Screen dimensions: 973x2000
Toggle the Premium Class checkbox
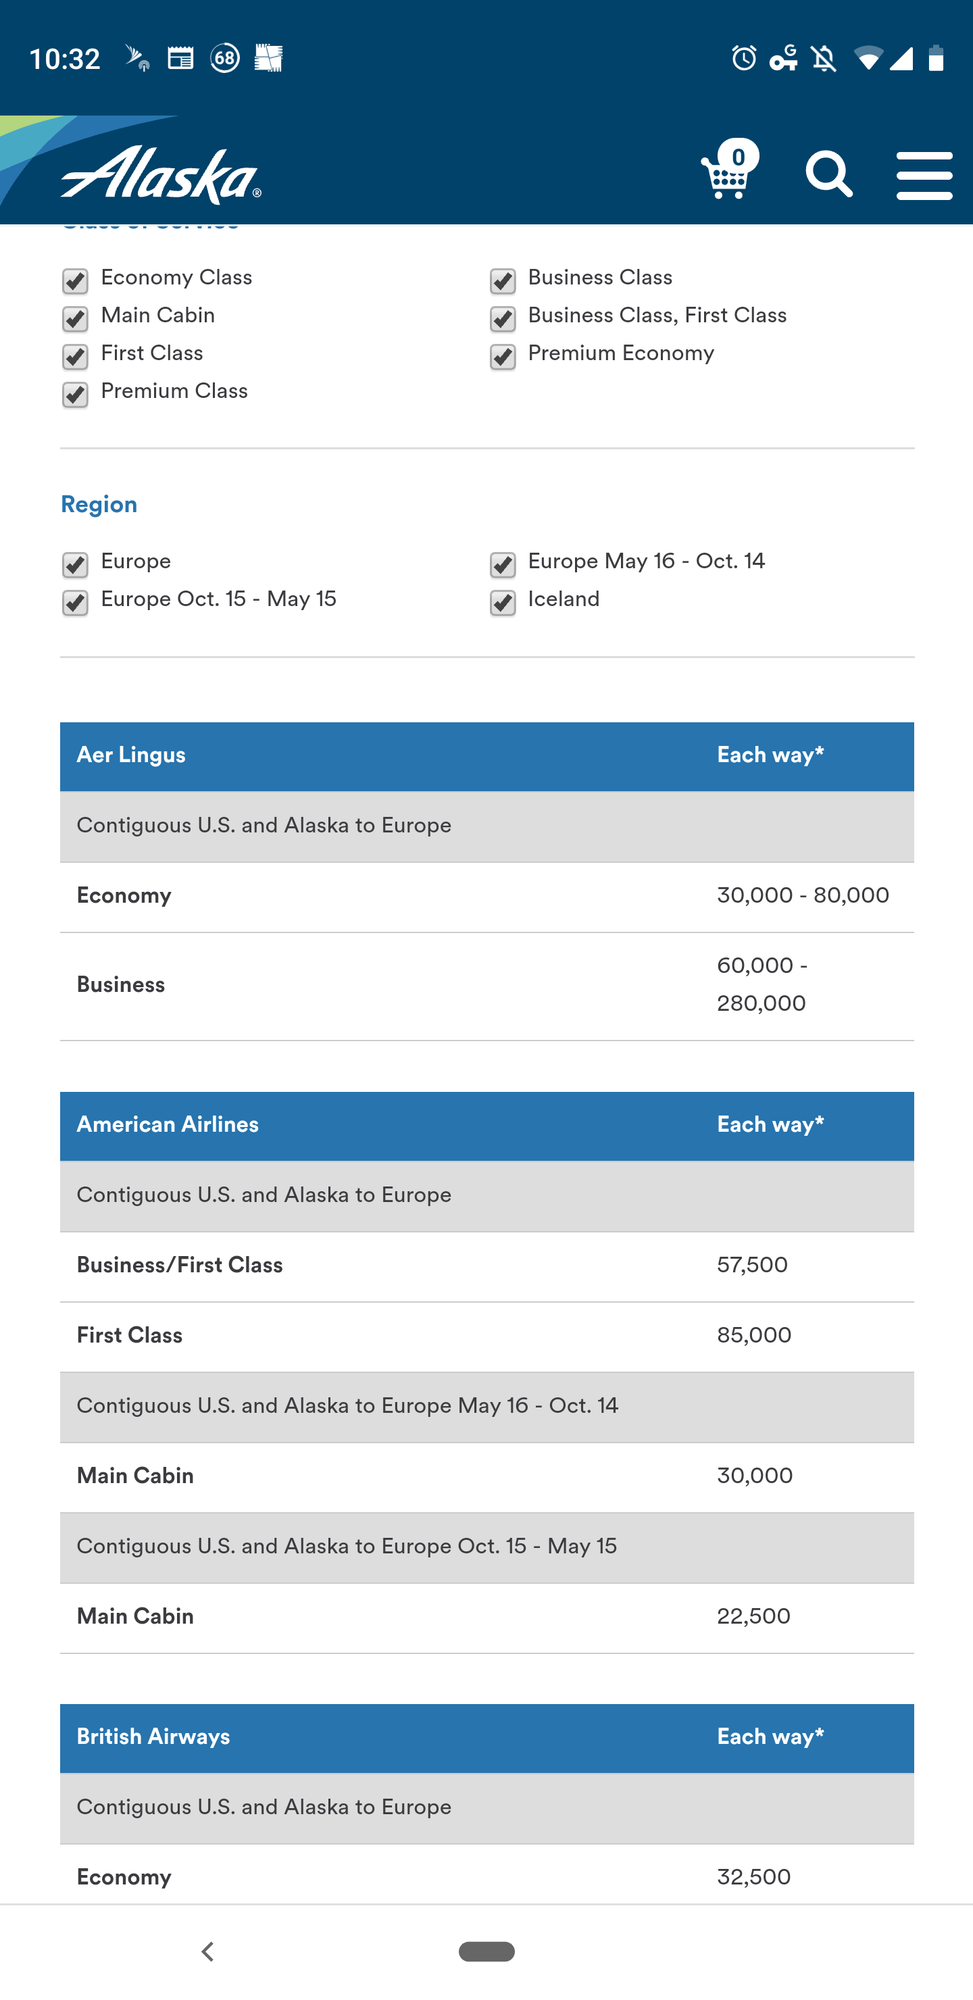[x=75, y=394]
